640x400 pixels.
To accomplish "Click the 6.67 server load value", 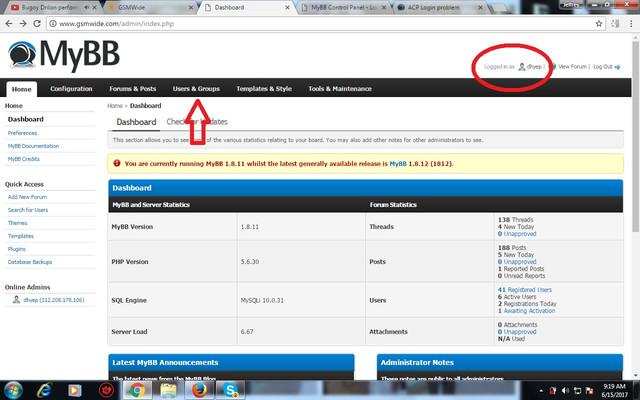I will pos(247,332).
